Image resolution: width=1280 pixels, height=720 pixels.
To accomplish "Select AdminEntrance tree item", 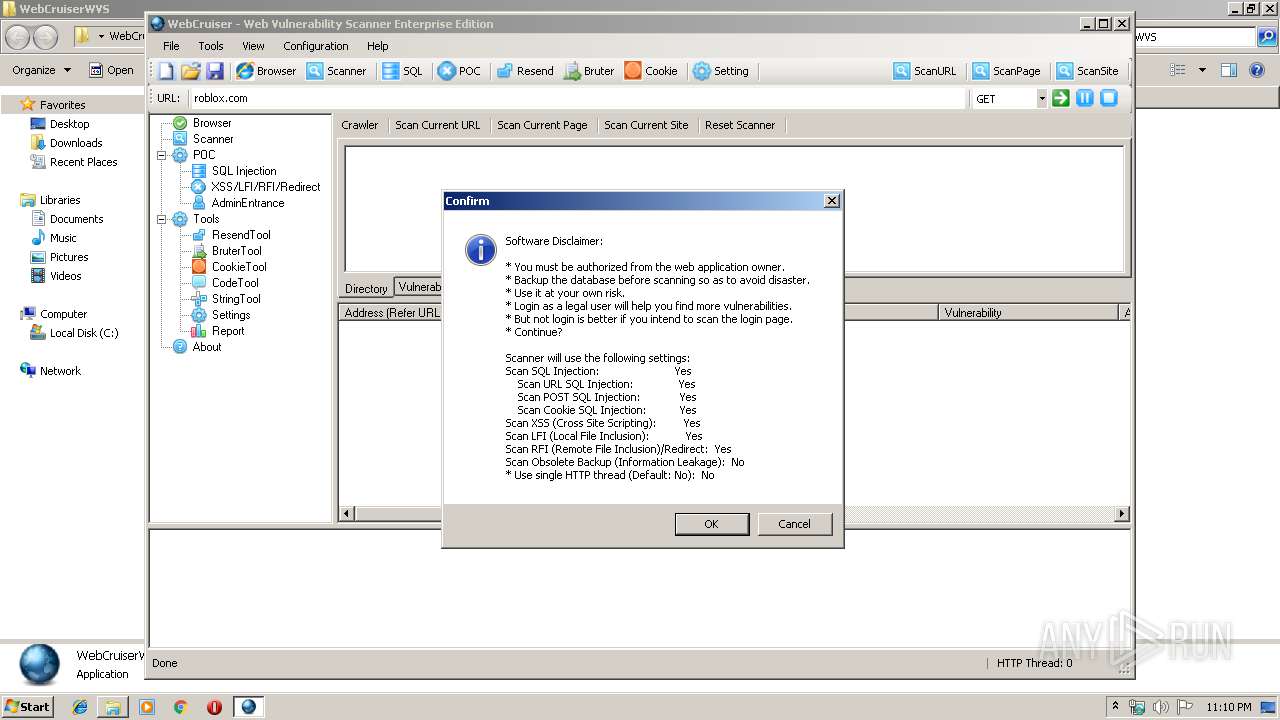I will coord(248,203).
